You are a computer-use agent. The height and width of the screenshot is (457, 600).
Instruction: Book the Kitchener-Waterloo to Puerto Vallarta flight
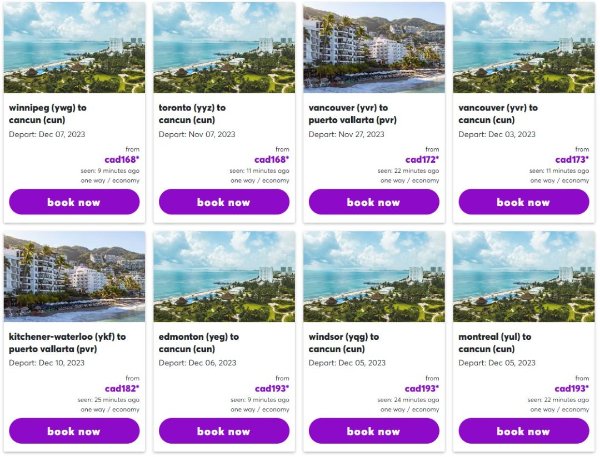point(74,431)
